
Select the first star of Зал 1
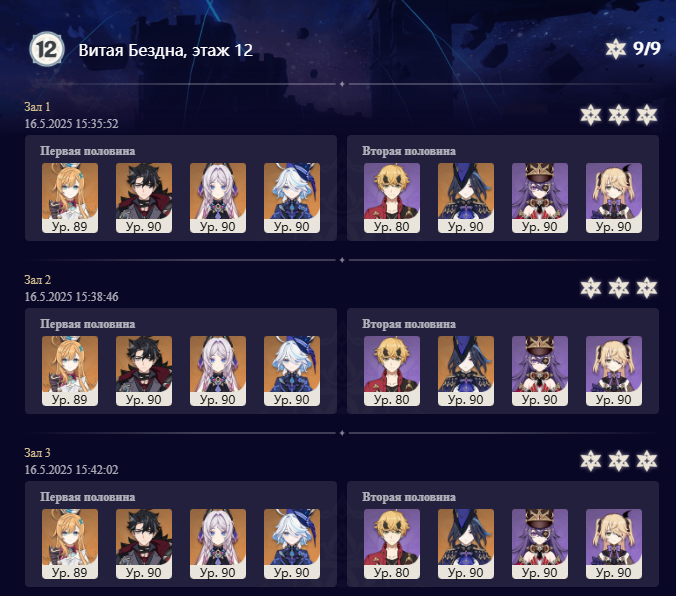tap(590, 115)
